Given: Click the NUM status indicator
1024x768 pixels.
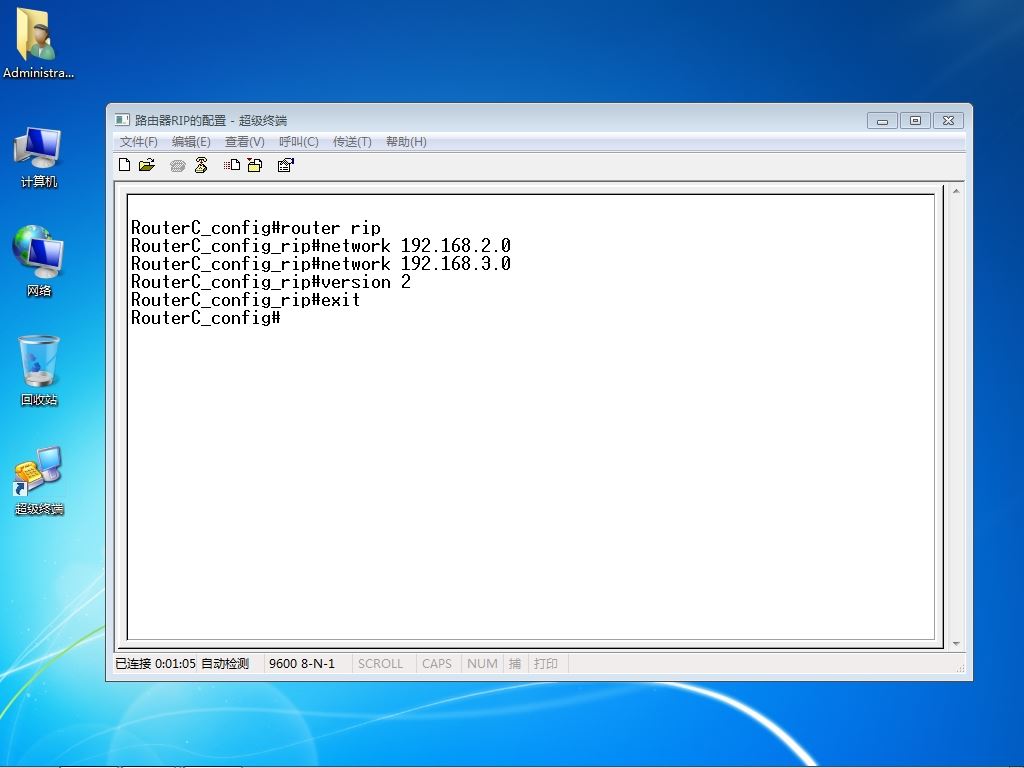Looking at the screenshot, I should 482,664.
